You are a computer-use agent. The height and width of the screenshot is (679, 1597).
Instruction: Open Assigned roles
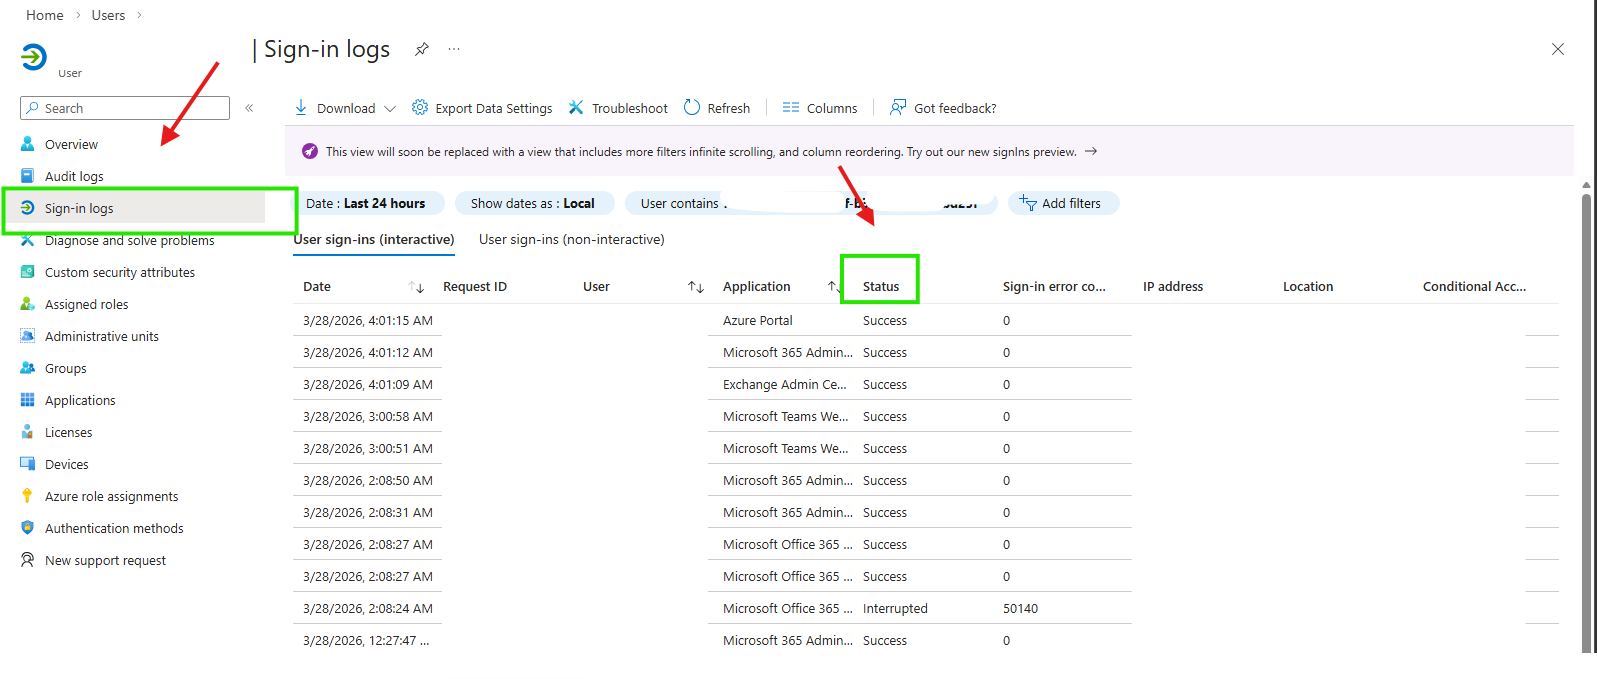point(86,304)
